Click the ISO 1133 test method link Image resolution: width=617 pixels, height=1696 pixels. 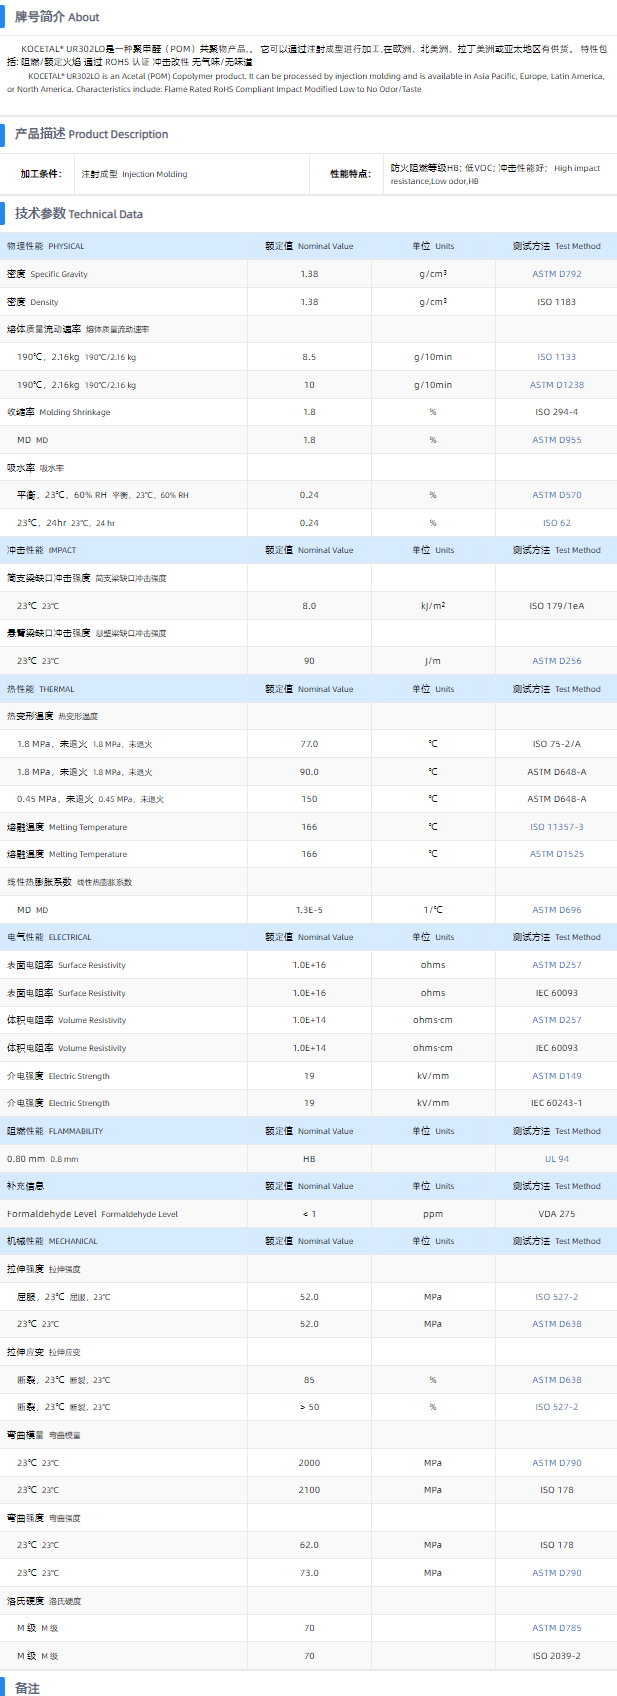coord(556,357)
